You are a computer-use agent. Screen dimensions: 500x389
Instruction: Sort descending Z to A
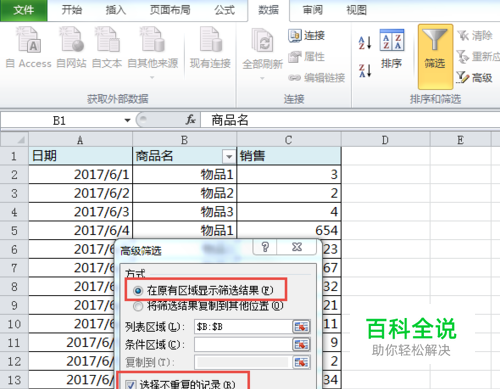point(365,70)
